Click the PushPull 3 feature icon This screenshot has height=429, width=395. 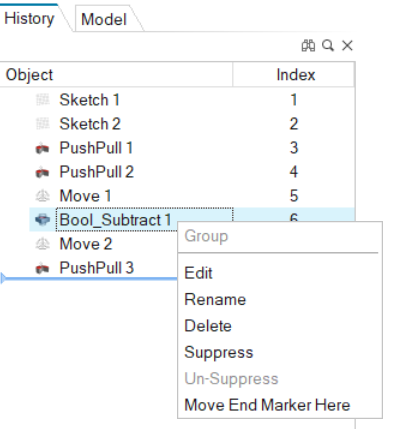42,268
